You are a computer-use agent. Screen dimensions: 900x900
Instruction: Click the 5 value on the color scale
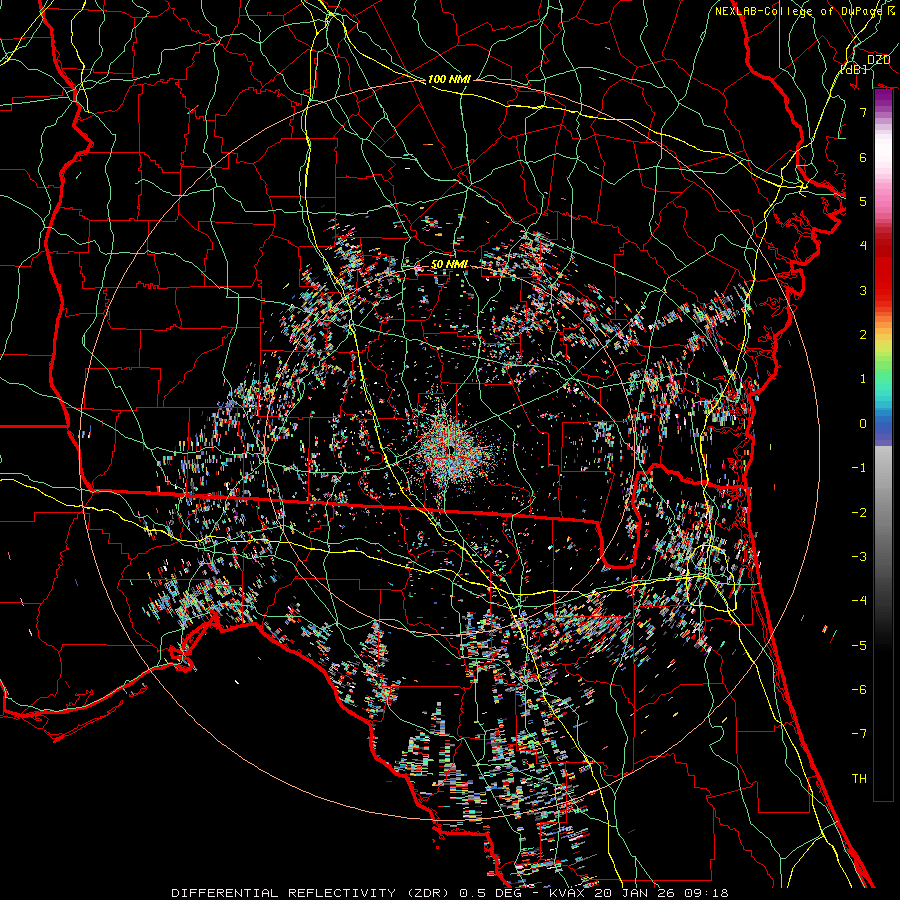[861, 202]
